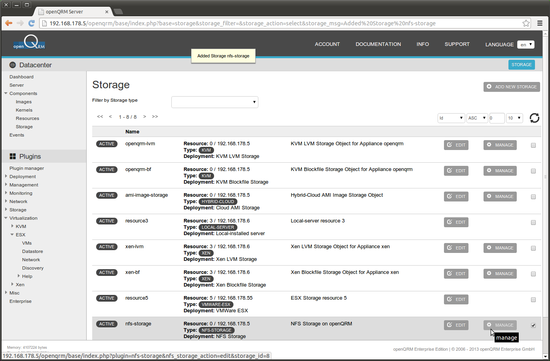The image size is (550, 361).
Task: Select checkbox for xen-bf storage
Action: (x=533, y=274)
